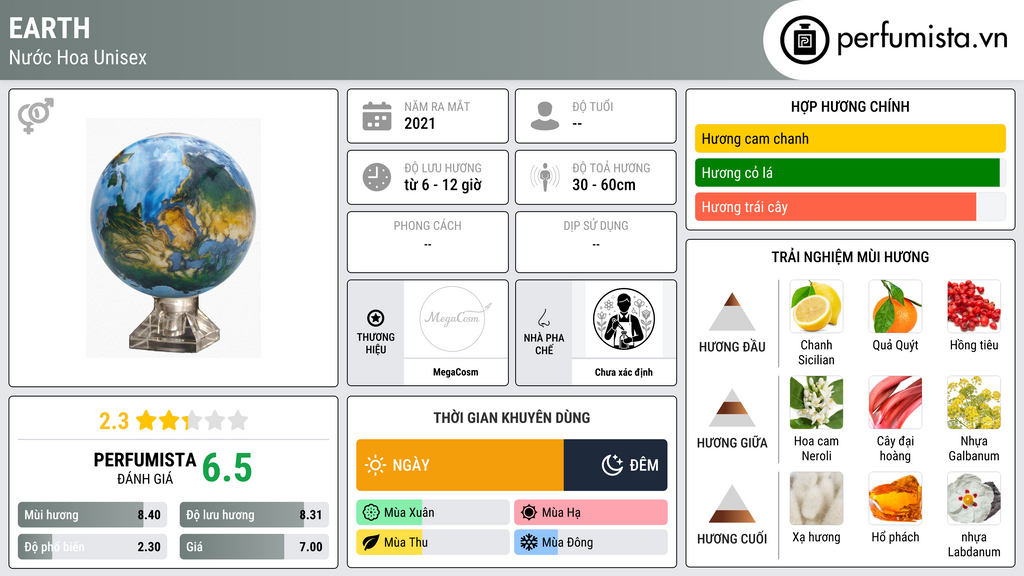The width and height of the screenshot is (1024, 576).
Task: Click the nose icon above Nhà pha chế
Action: point(543,318)
